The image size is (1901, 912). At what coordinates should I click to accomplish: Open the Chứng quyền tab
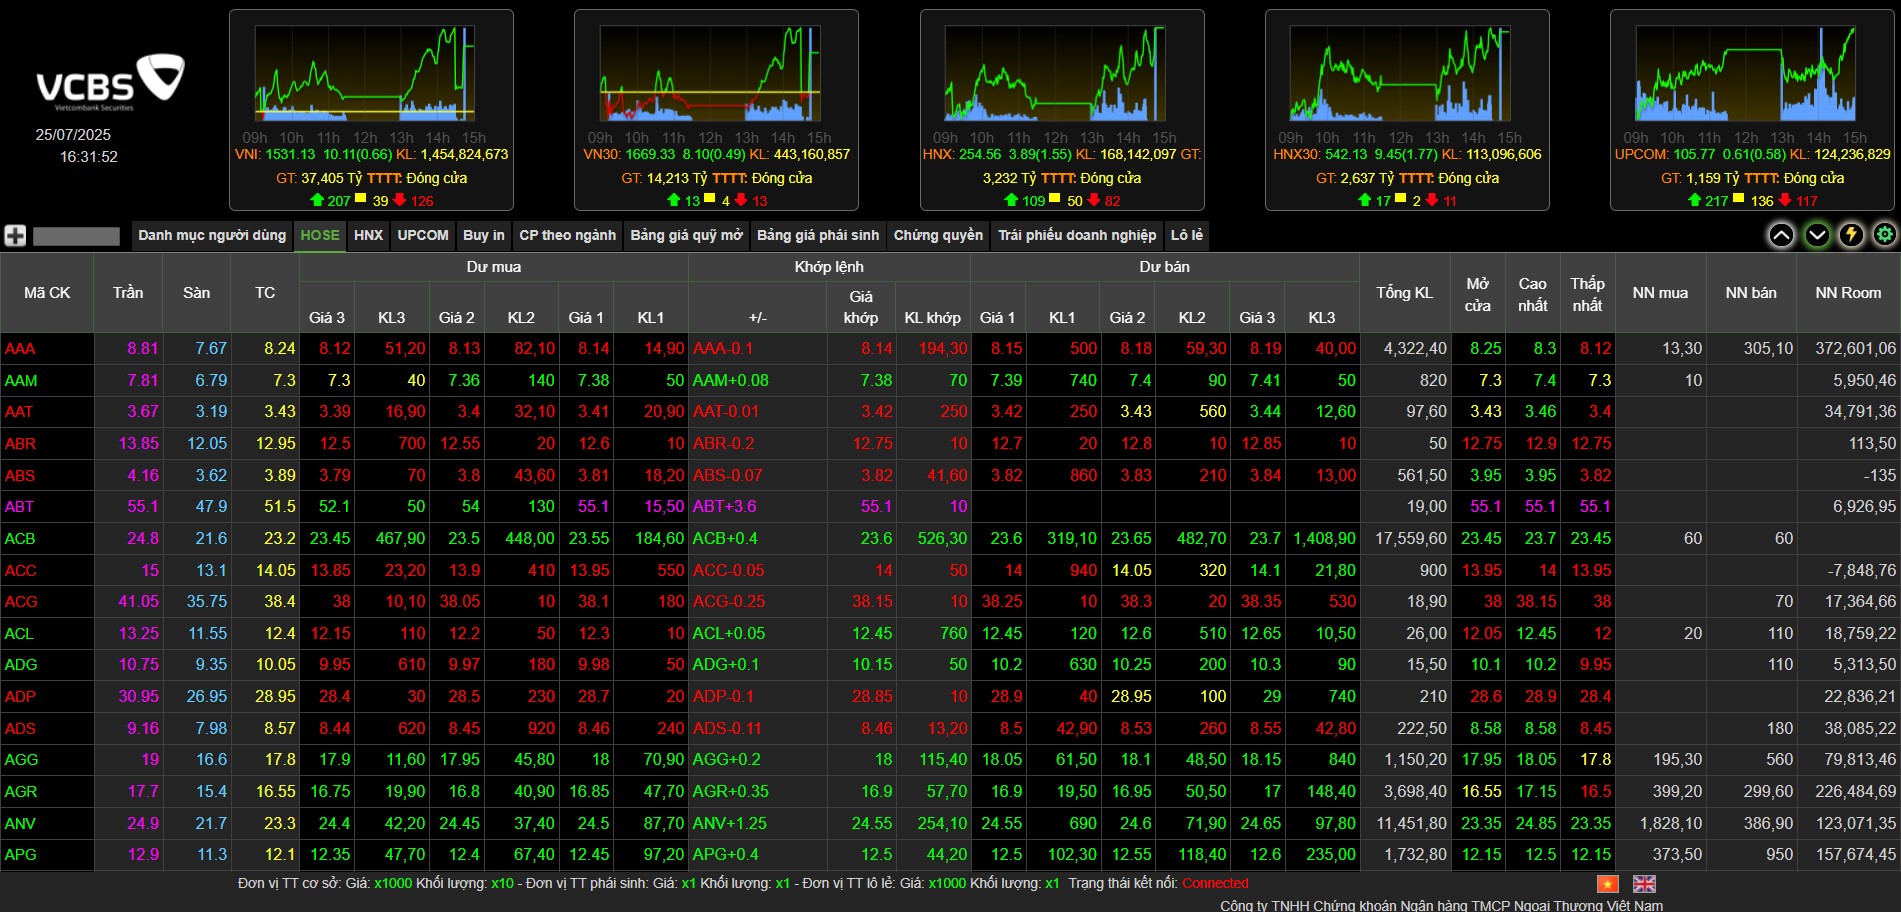[x=938, y=235]
